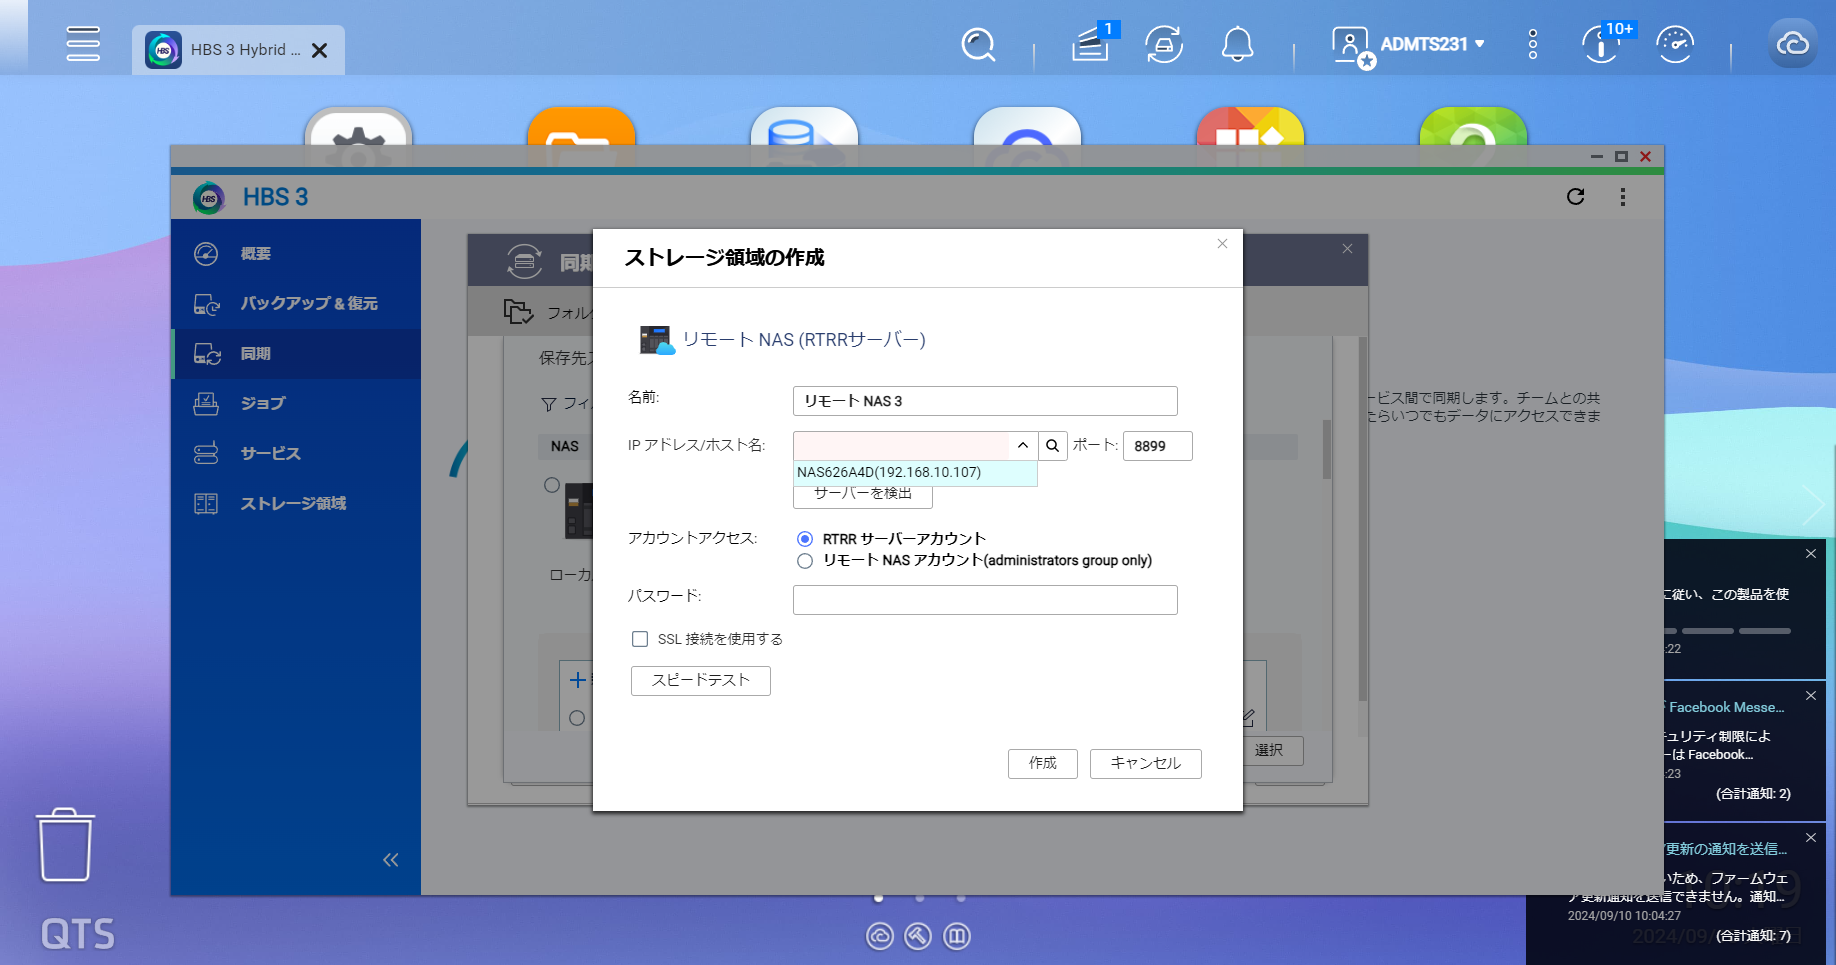Click the myQNAPcloud icon at desktop bottom

click(880, 936)
